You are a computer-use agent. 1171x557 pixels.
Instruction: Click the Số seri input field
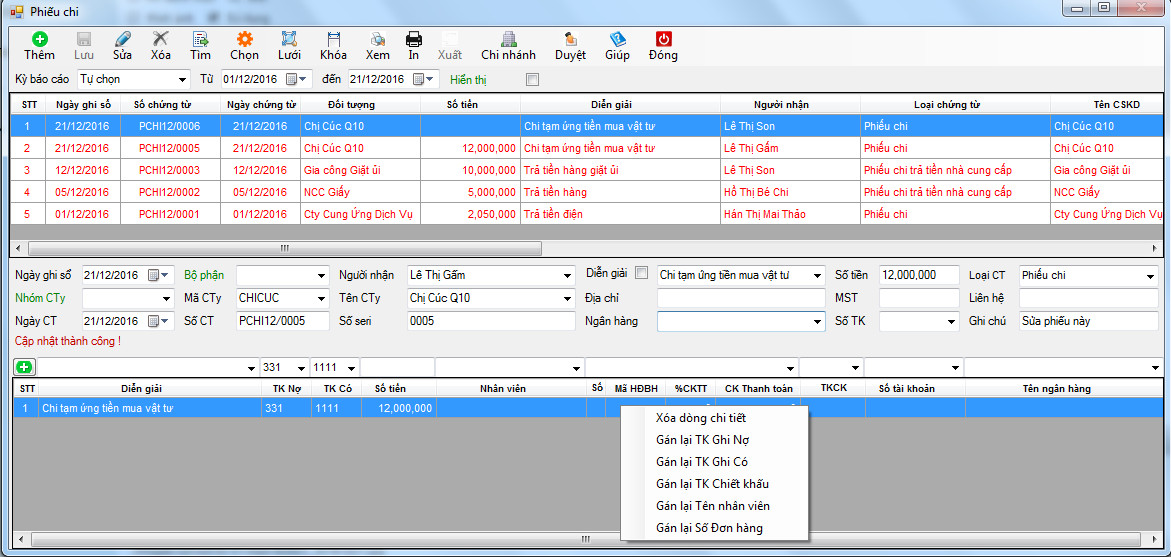(x=491, y=321)
